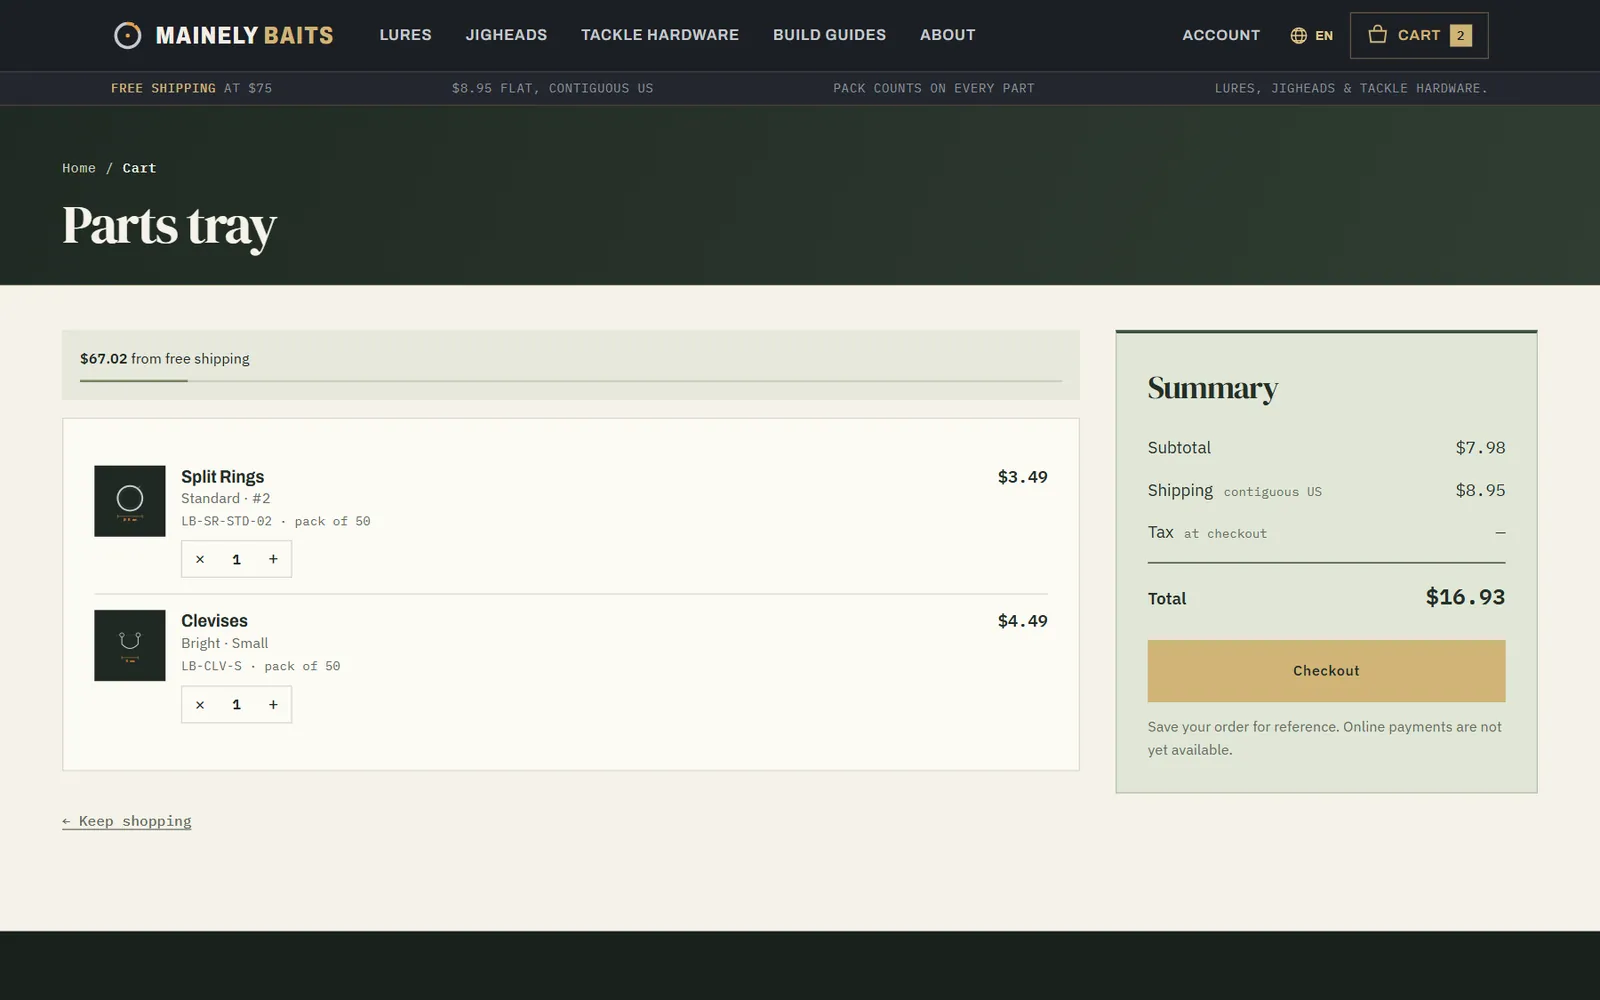
Task: Go to Home in the breadcrumb
Action: coord(79,168)
